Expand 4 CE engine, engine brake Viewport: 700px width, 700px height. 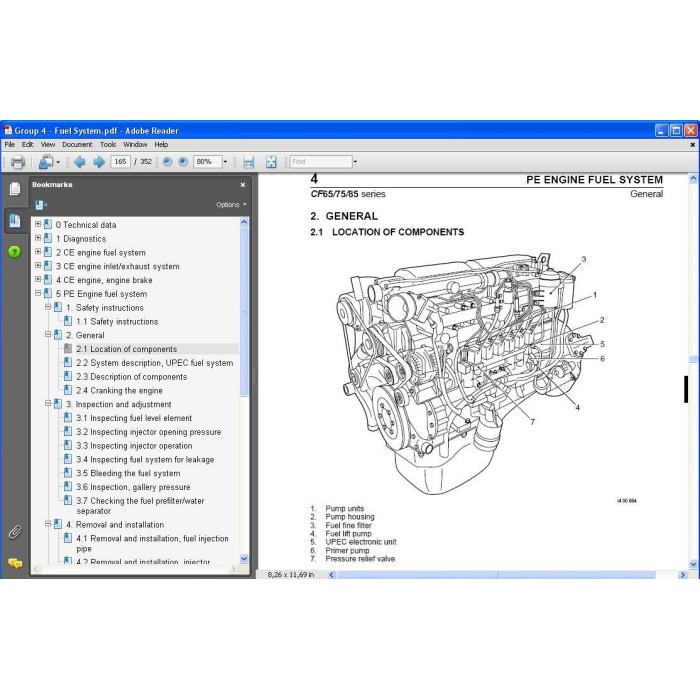coord(38,279)
